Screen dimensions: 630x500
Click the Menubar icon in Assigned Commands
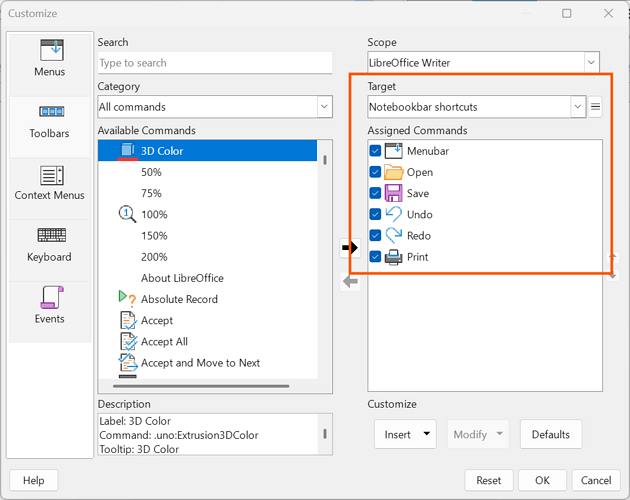(x=393, y=151)
